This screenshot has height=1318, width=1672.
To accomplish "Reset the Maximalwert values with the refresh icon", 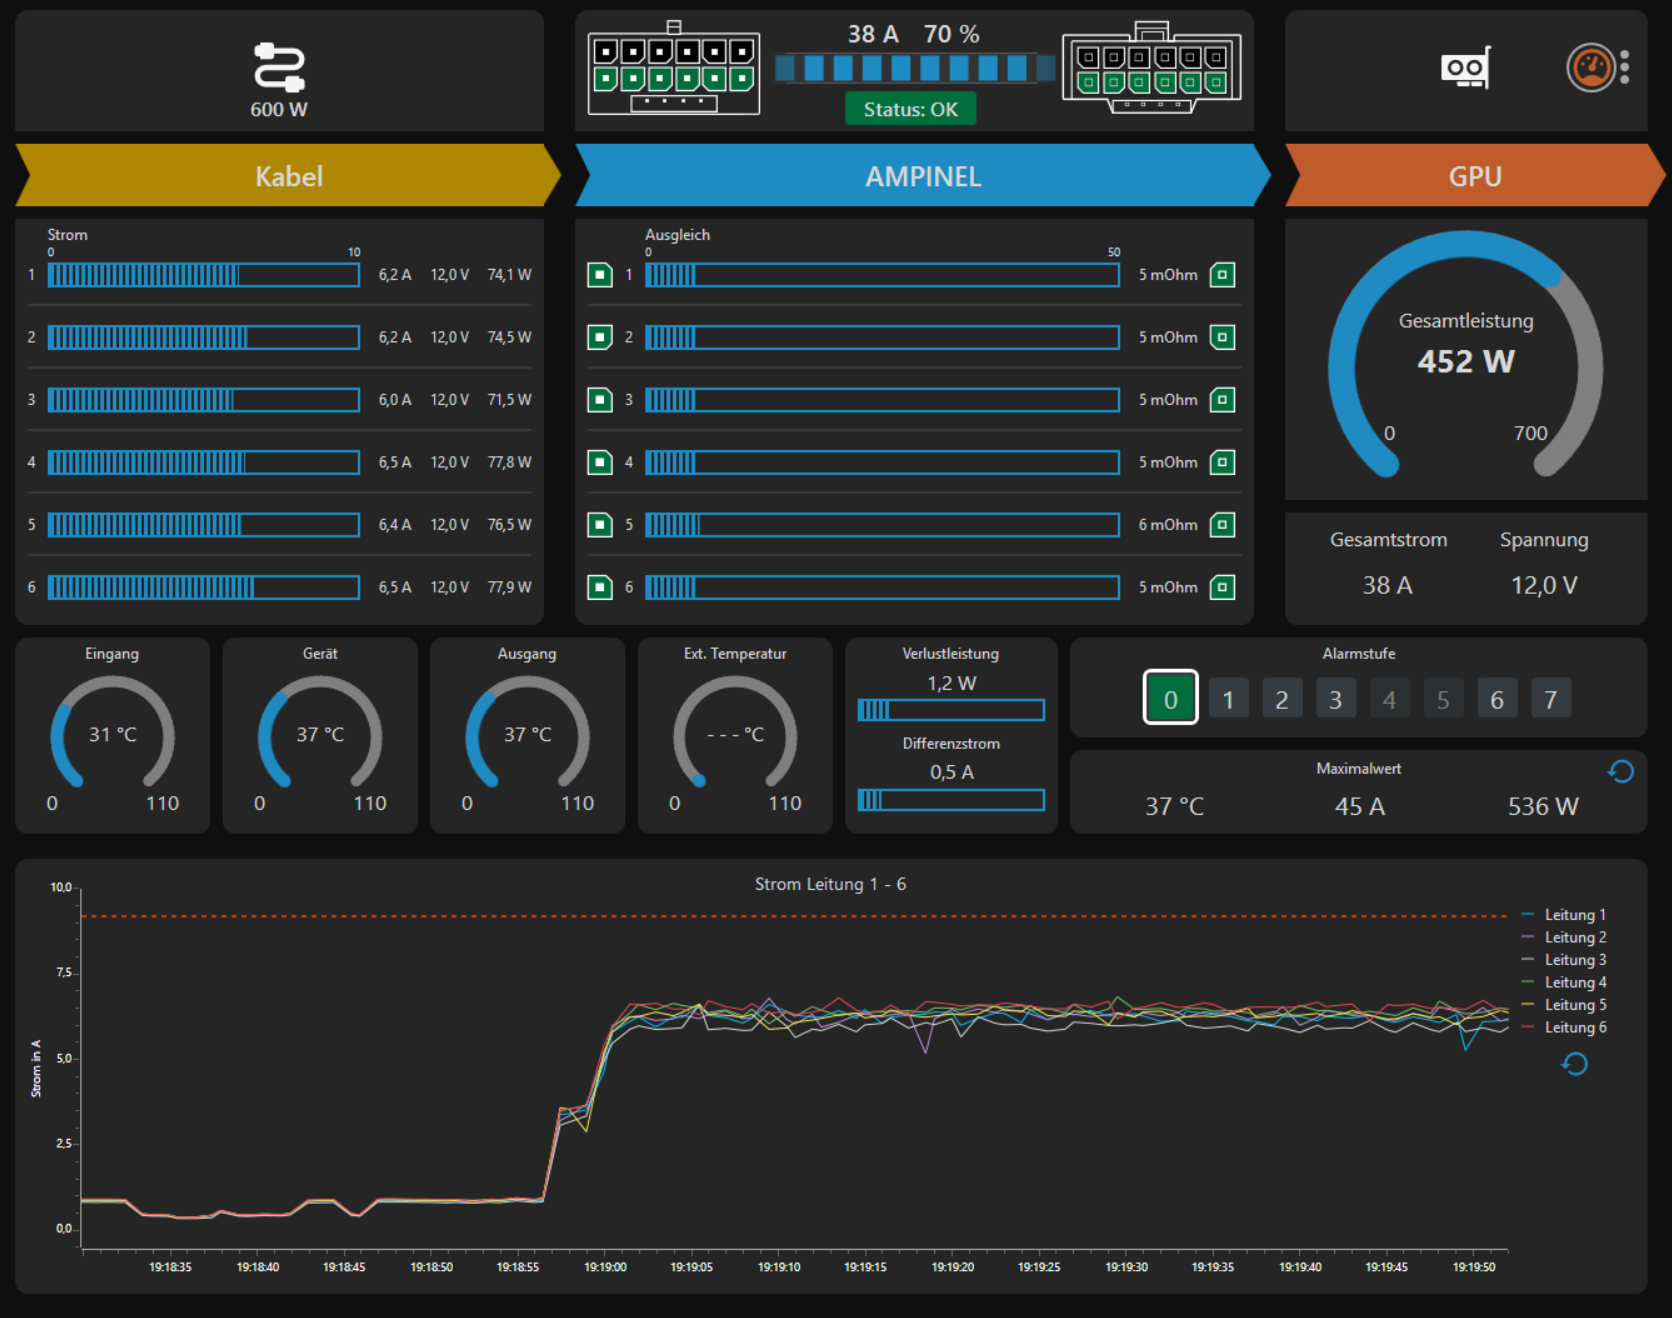I will [x=1621, y=771].
